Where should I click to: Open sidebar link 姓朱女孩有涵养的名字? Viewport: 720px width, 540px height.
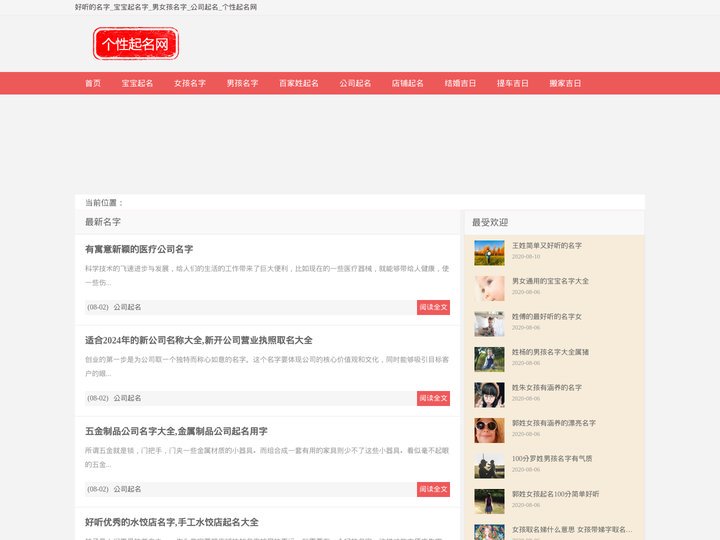tap(547, 388)
